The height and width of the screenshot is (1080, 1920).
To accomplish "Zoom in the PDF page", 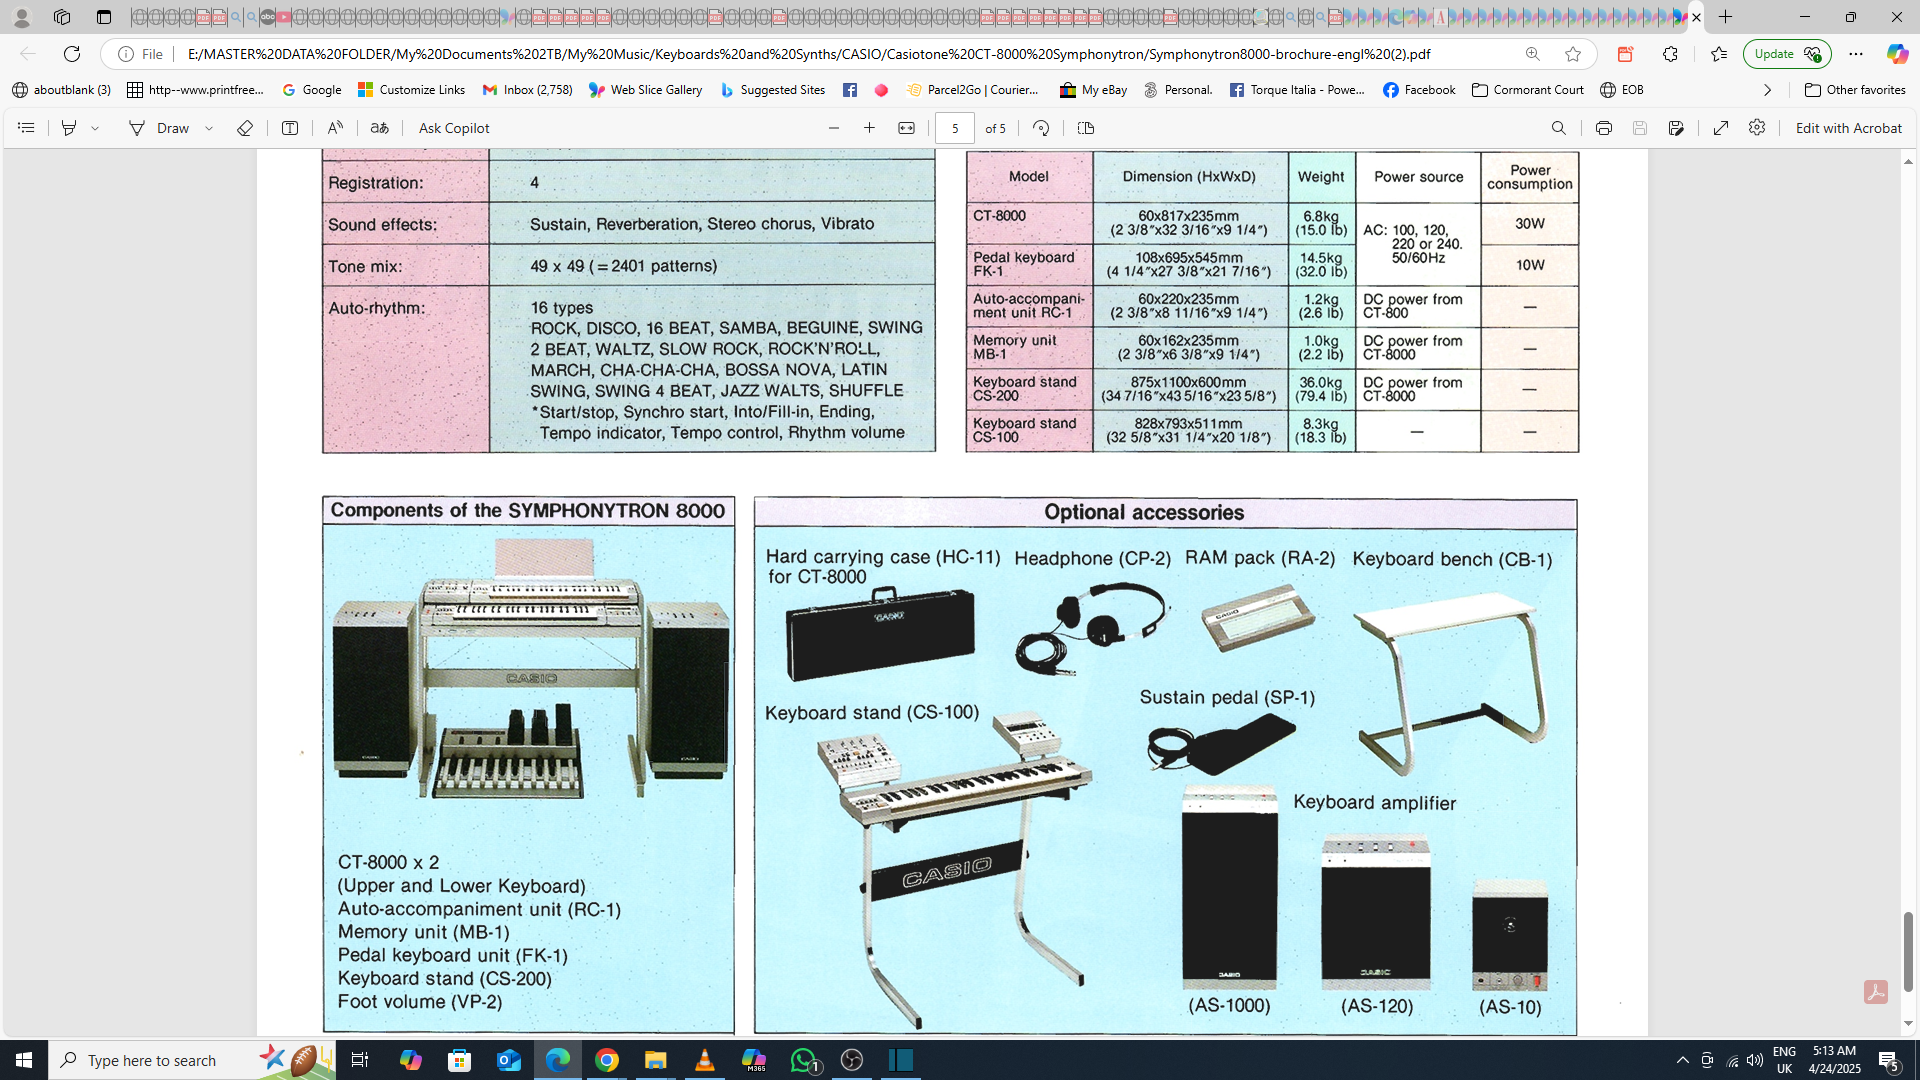I will (x=870, y=128).
